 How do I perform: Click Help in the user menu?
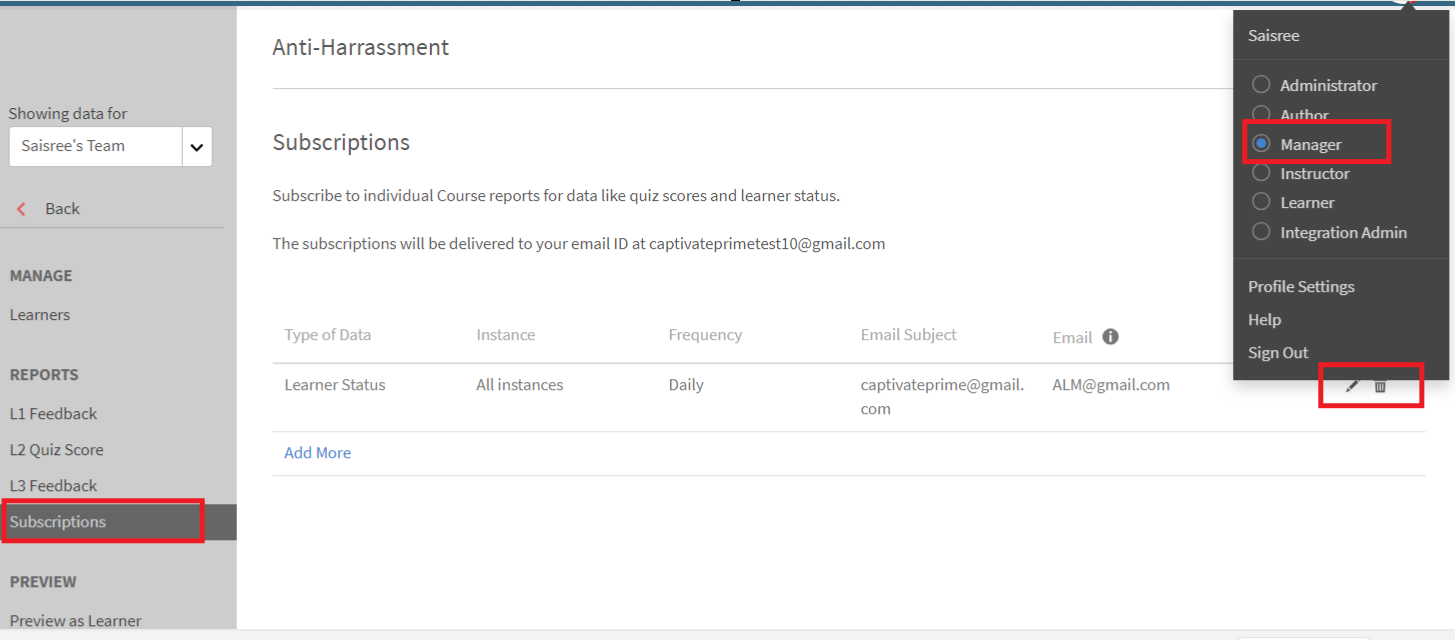coord(1264,320)
